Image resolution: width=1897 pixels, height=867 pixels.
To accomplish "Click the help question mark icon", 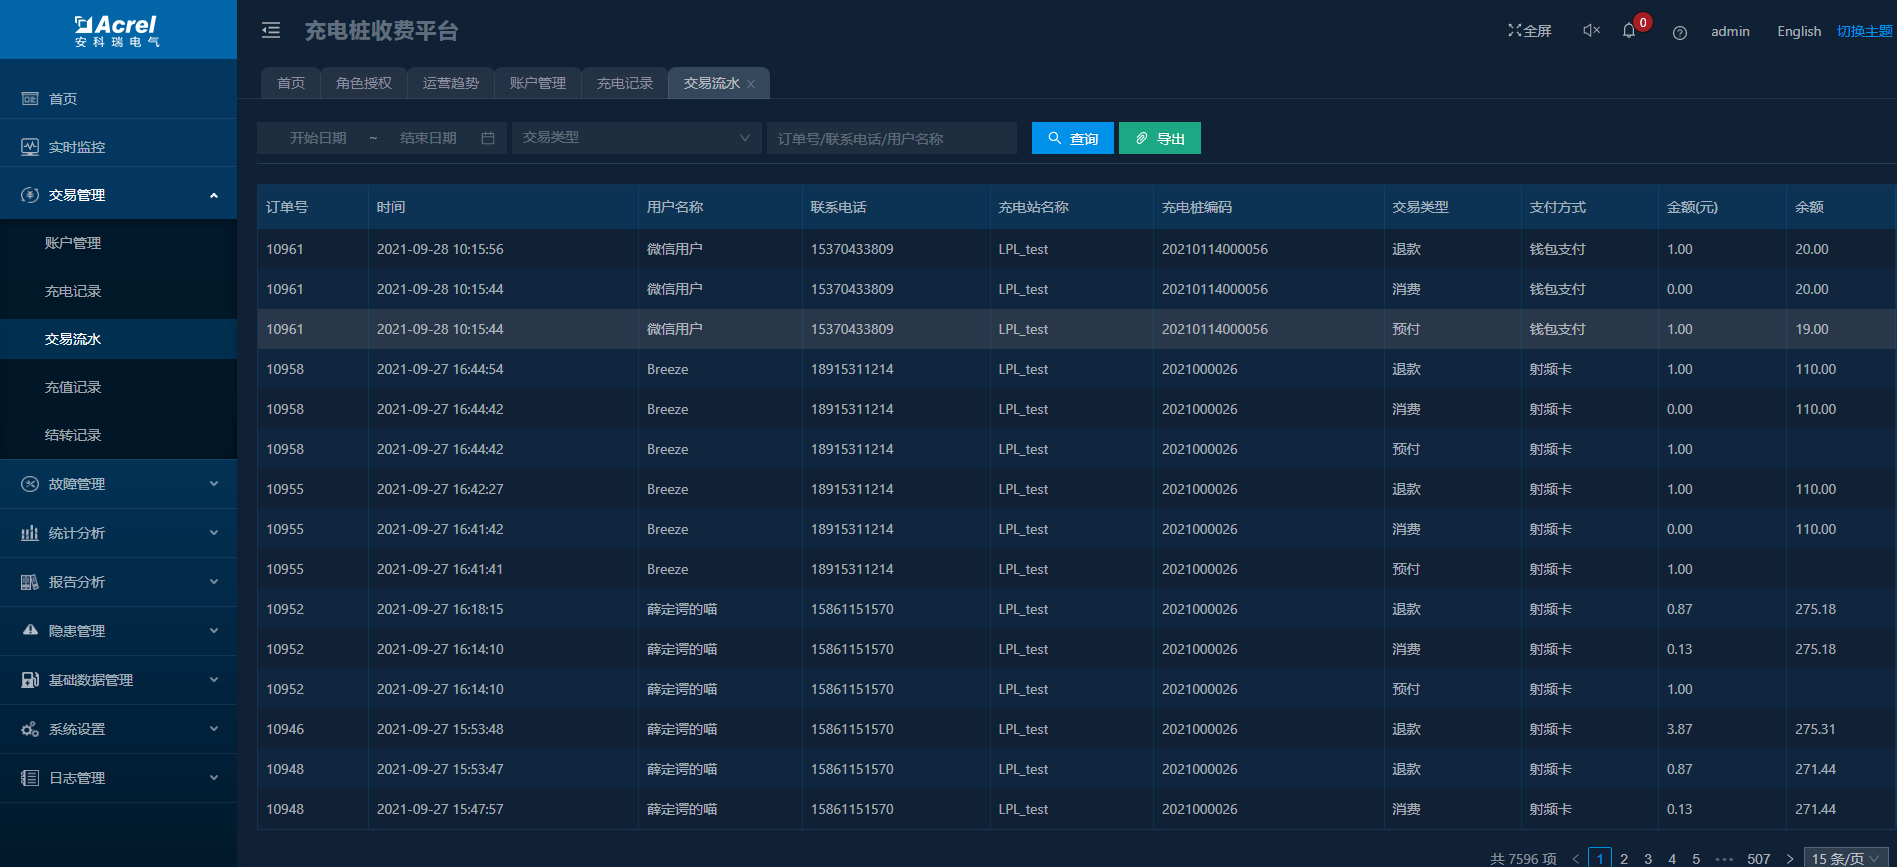I will tap(1680, 32).
